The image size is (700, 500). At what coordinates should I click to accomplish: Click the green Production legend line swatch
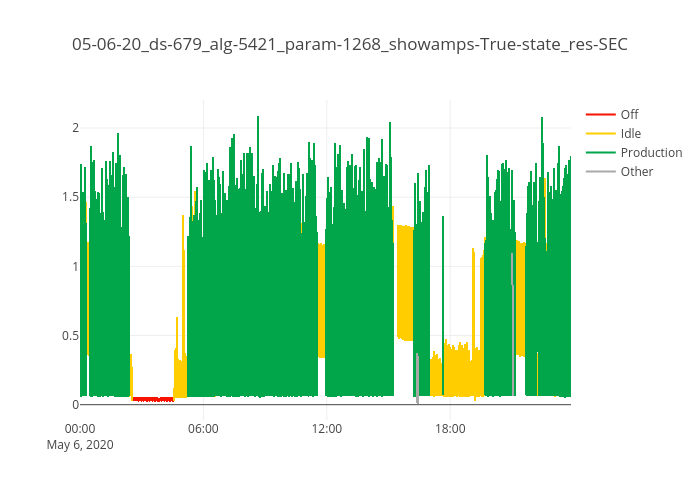[x=600, y=152]
